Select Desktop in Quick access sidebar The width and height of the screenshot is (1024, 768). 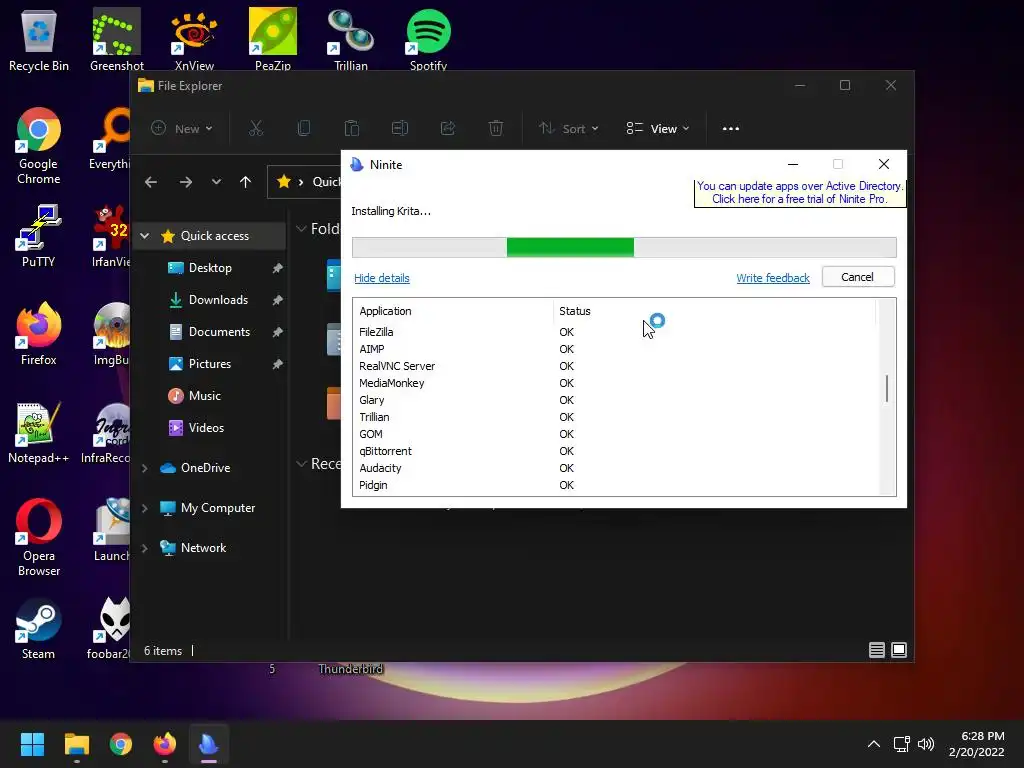point(209,268)
